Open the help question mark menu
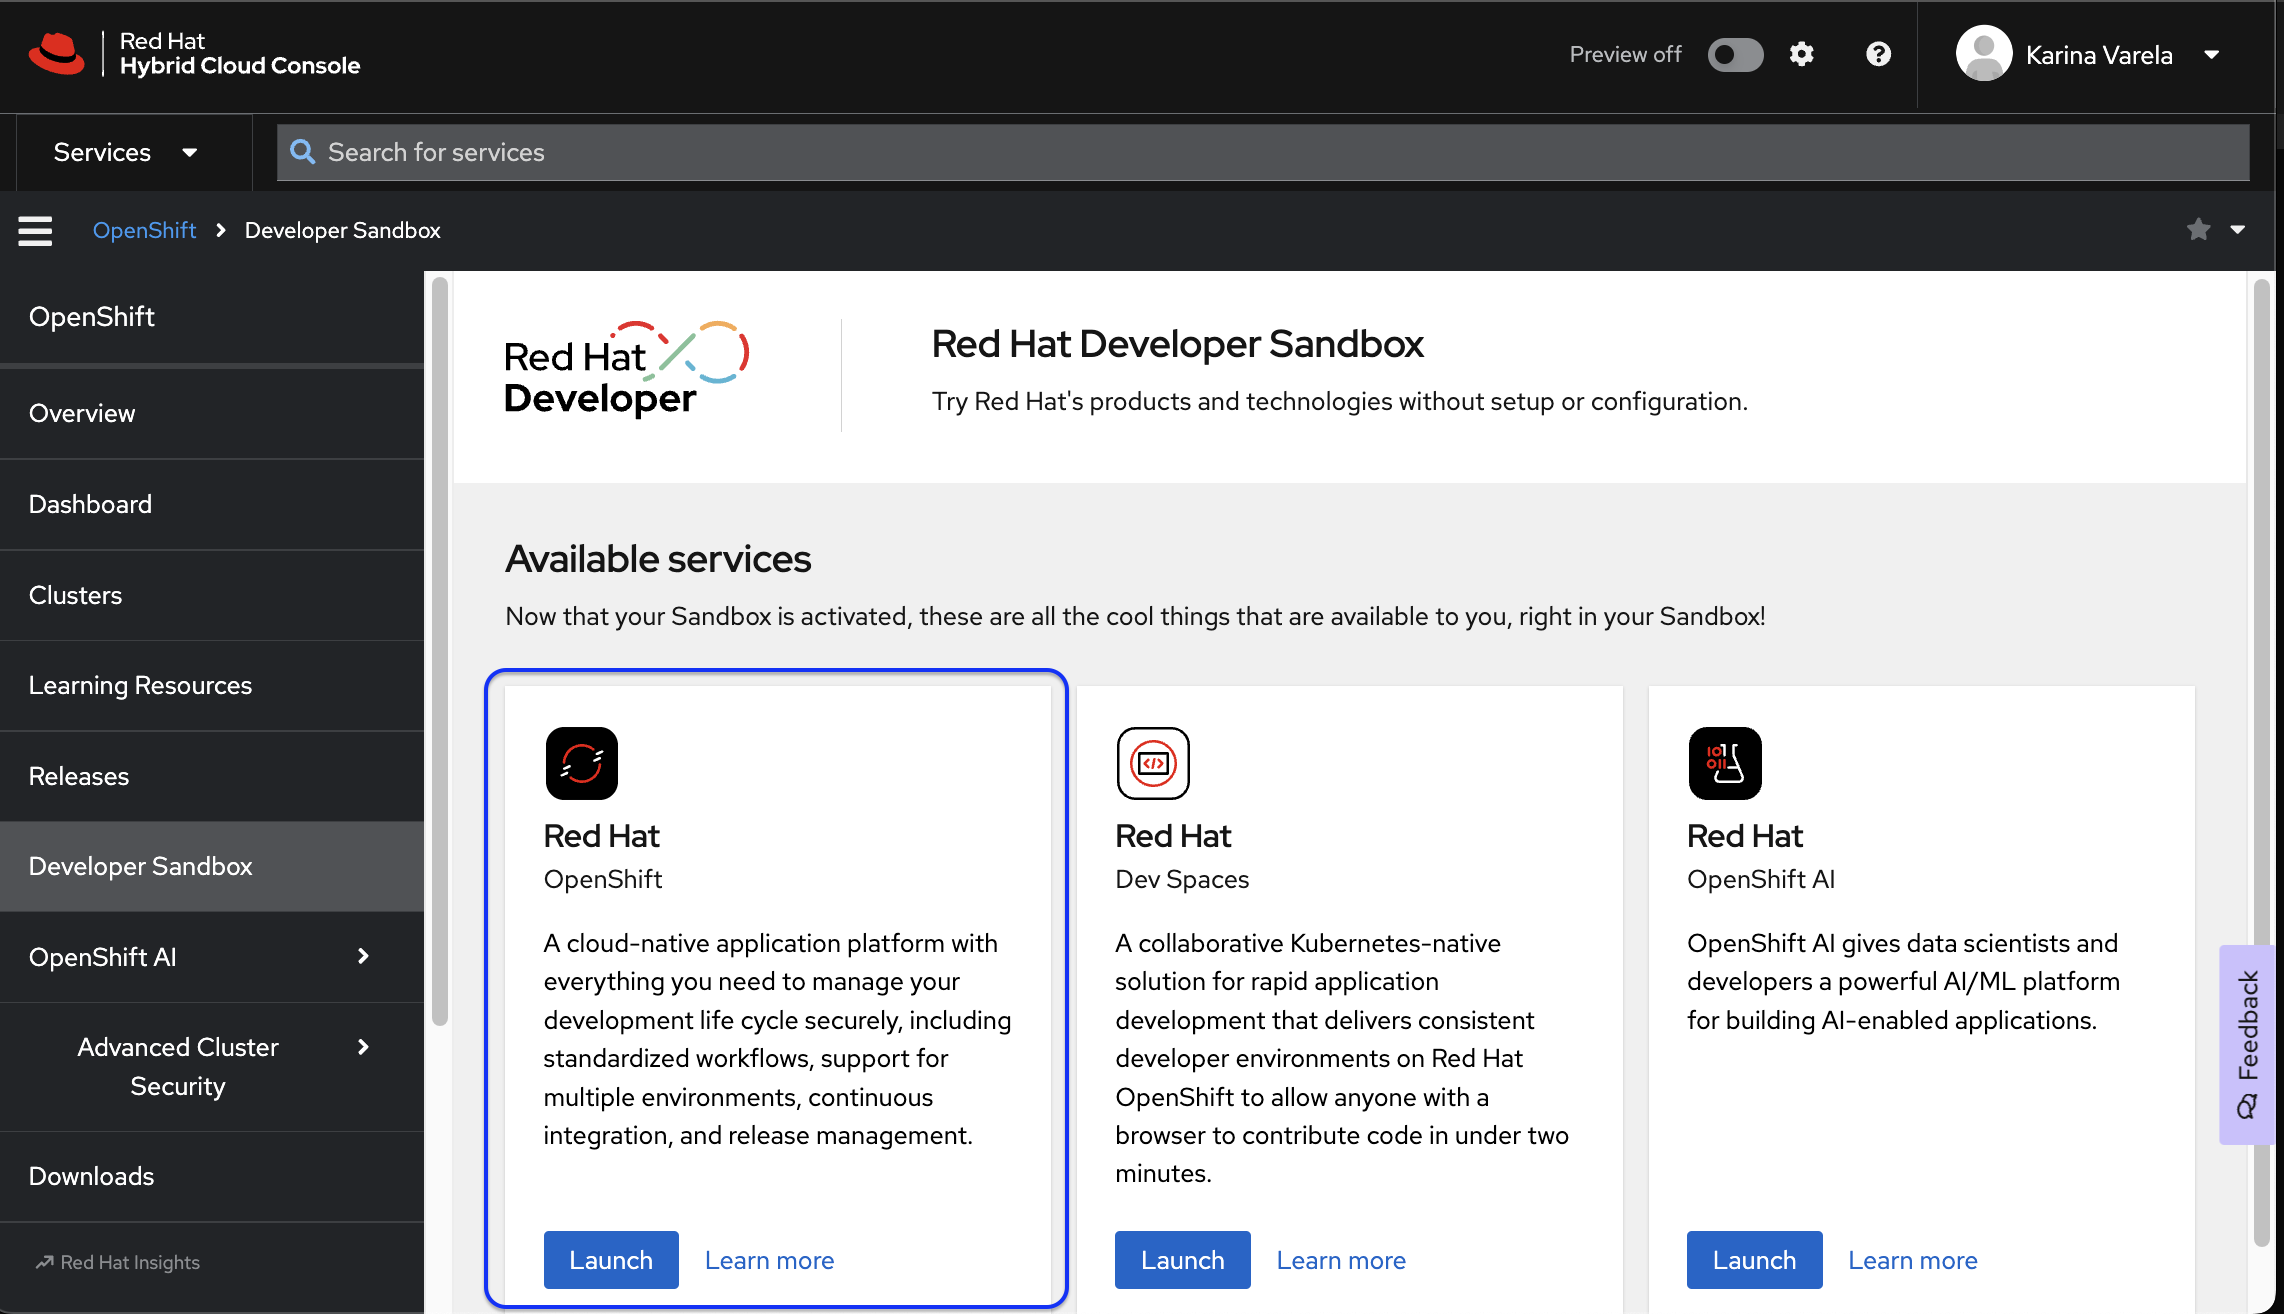The width and height of the screenshot is (2284, 1314). (x=1878, y=54)
